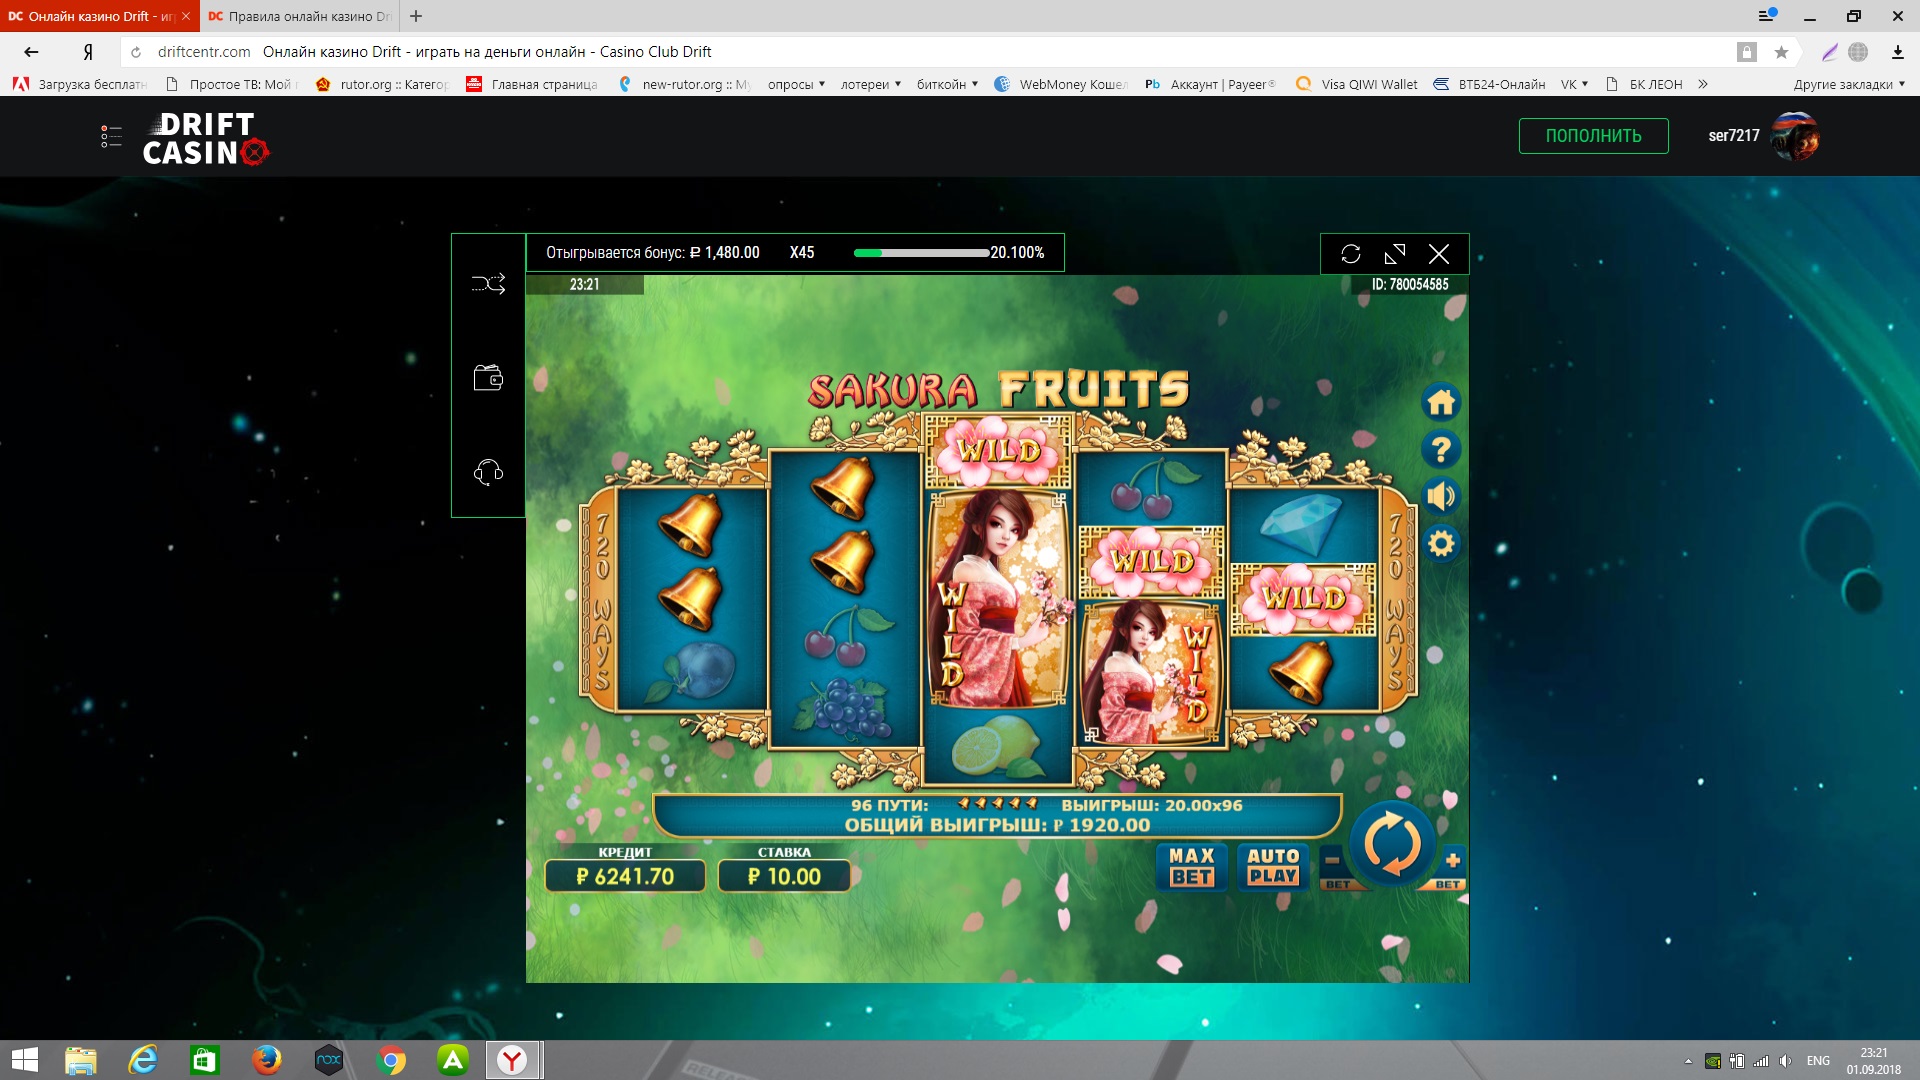The height and width of the screenshot is (1080, 1920).
Task: Open the game settings gear icon
Action: pyautogui.click(x=1441, y=544)
